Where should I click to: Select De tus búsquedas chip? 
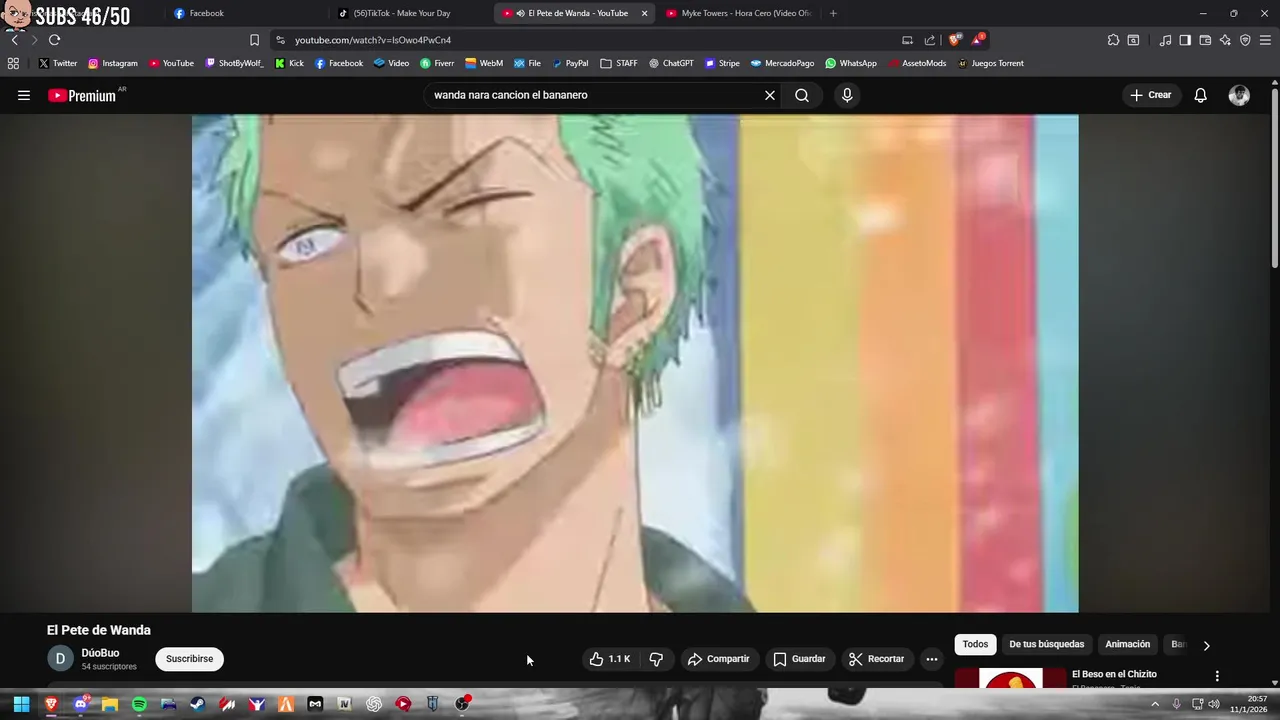pyautogui.click(x=1046, y=645)
